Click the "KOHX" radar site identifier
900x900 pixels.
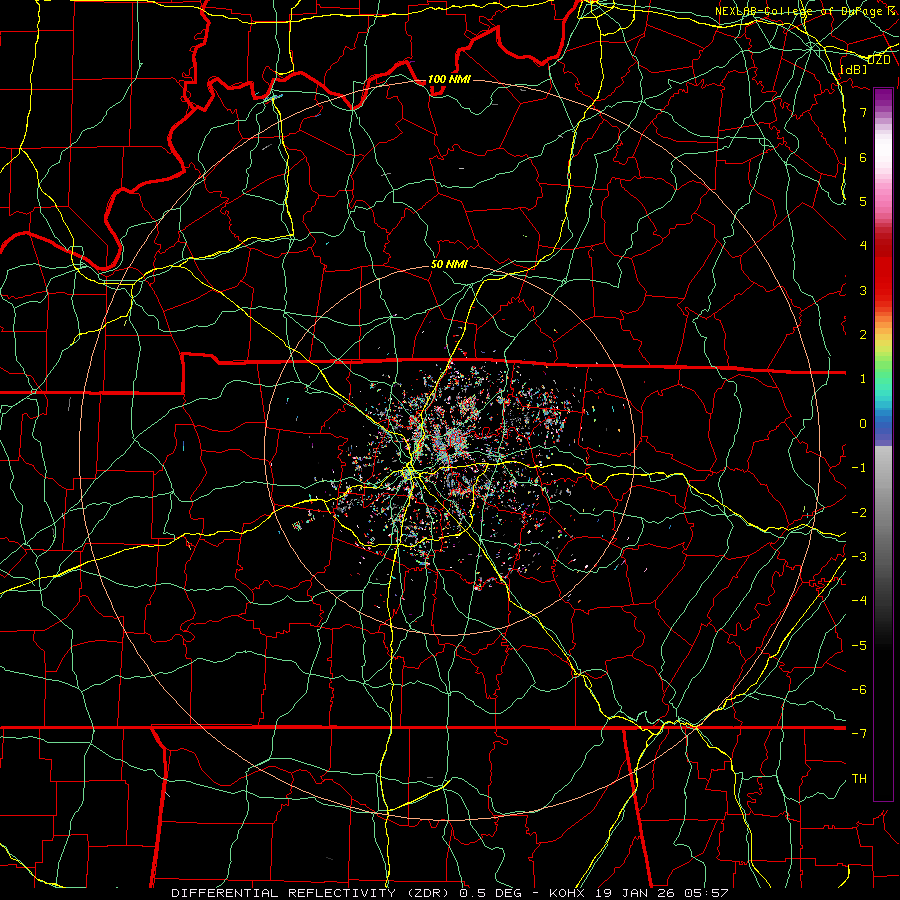(567, 893)
